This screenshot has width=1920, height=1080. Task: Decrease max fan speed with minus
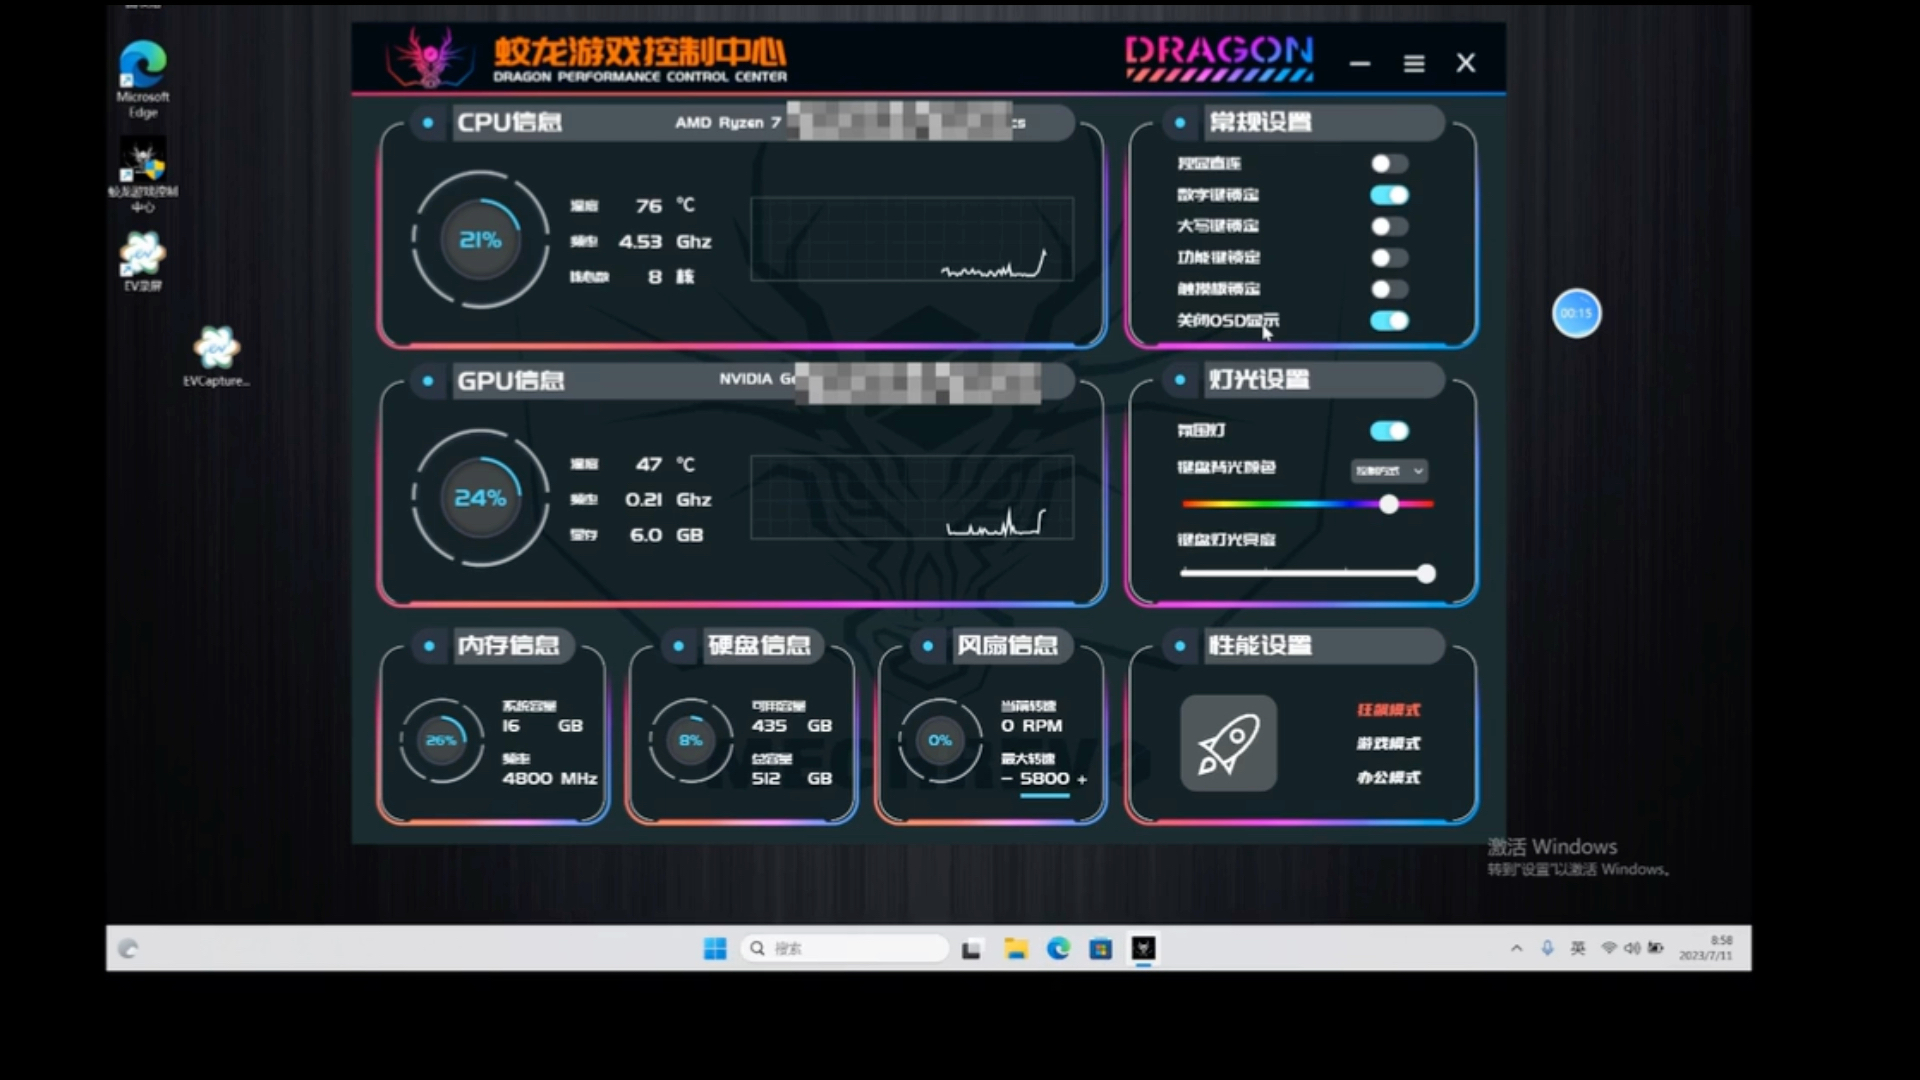[x=1007, y=779]
